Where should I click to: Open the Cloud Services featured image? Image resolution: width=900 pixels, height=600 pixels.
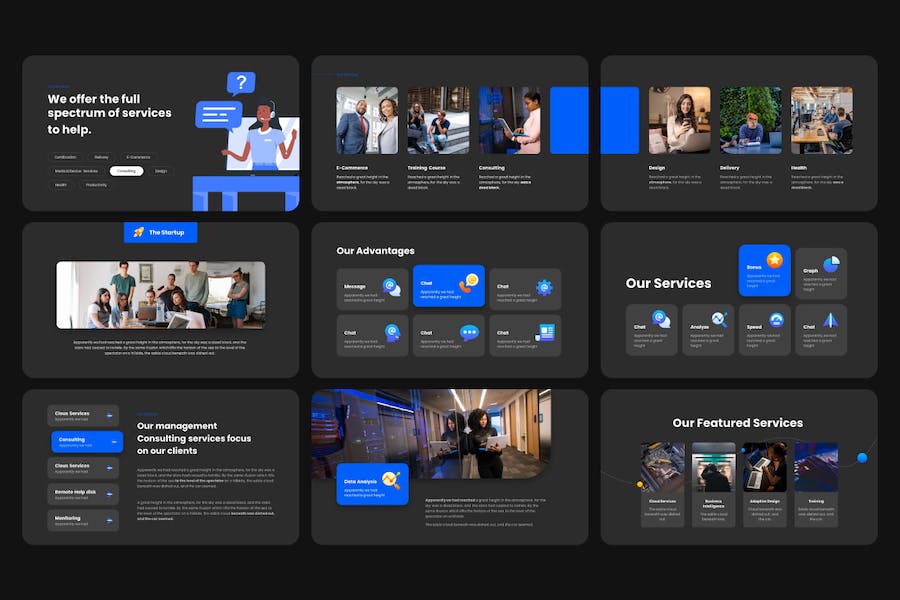coord(662,467)
